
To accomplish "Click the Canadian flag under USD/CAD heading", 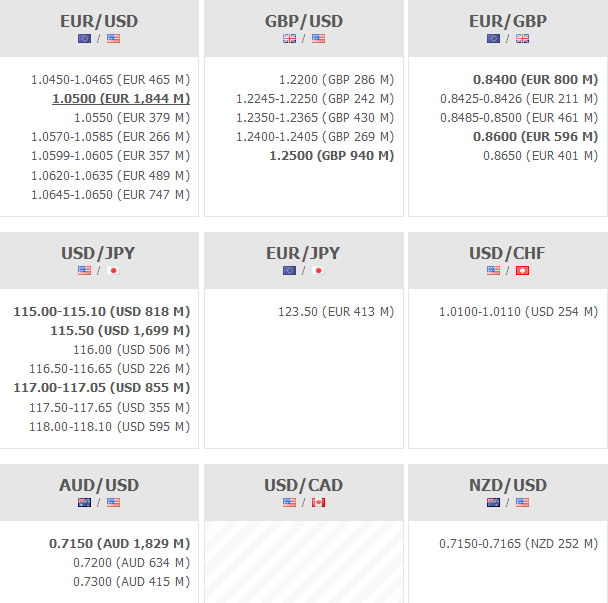I will tap(318, 503).
